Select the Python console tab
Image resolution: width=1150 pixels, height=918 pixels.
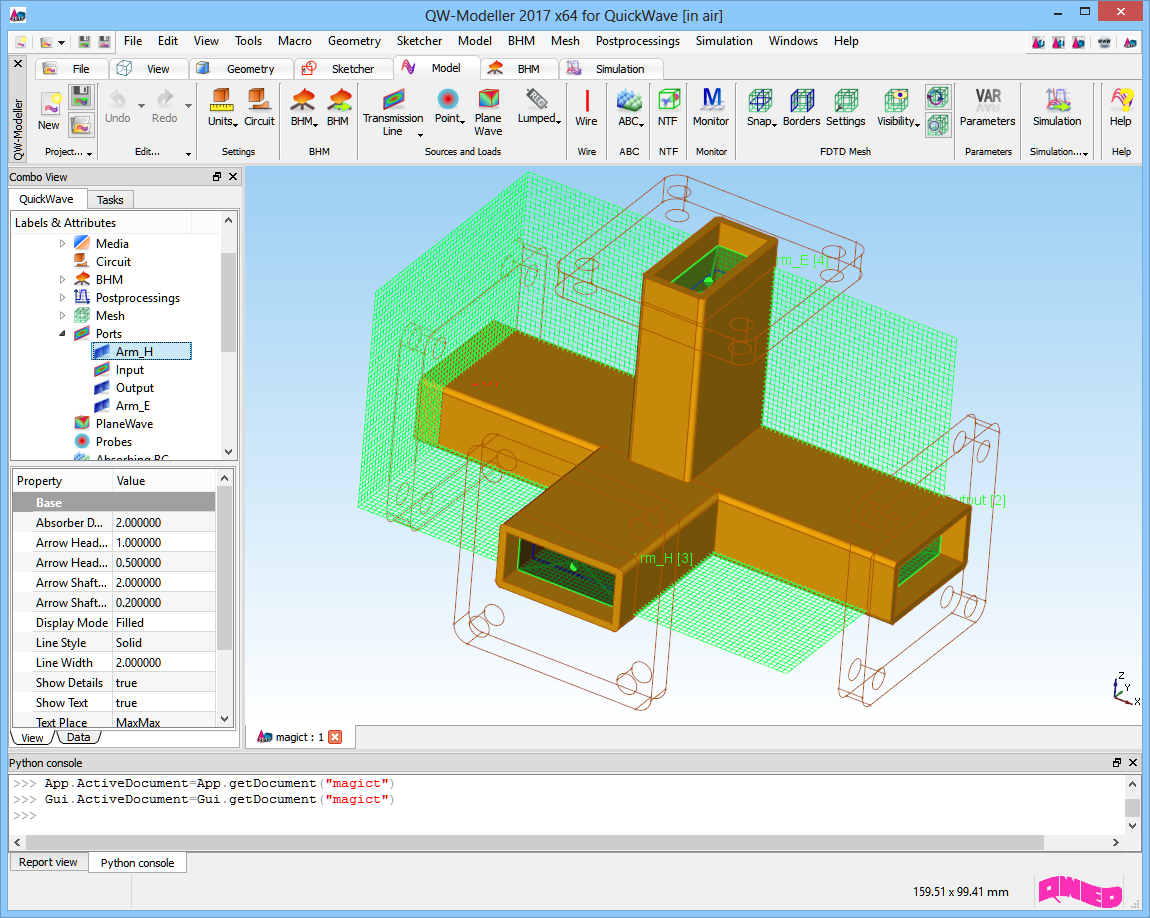coord(137,862)
